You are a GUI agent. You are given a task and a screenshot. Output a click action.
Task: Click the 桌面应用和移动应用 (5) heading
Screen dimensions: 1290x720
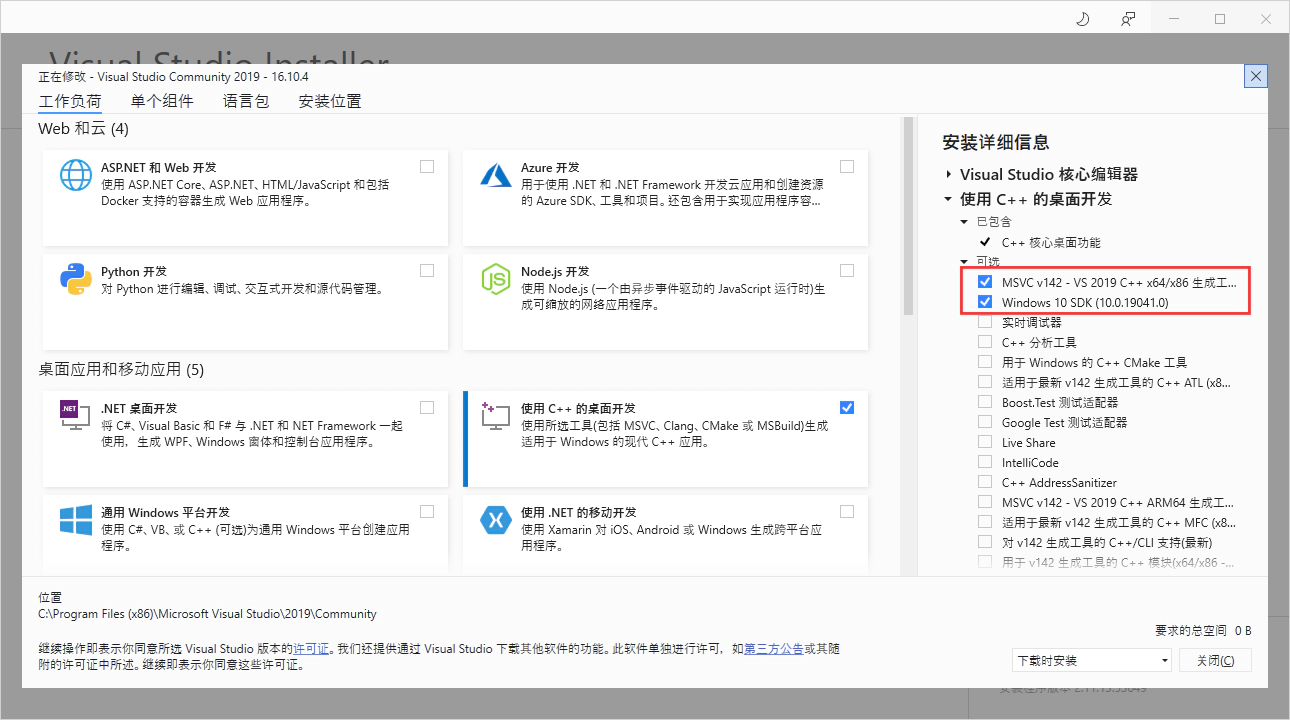tap(121, 370)
